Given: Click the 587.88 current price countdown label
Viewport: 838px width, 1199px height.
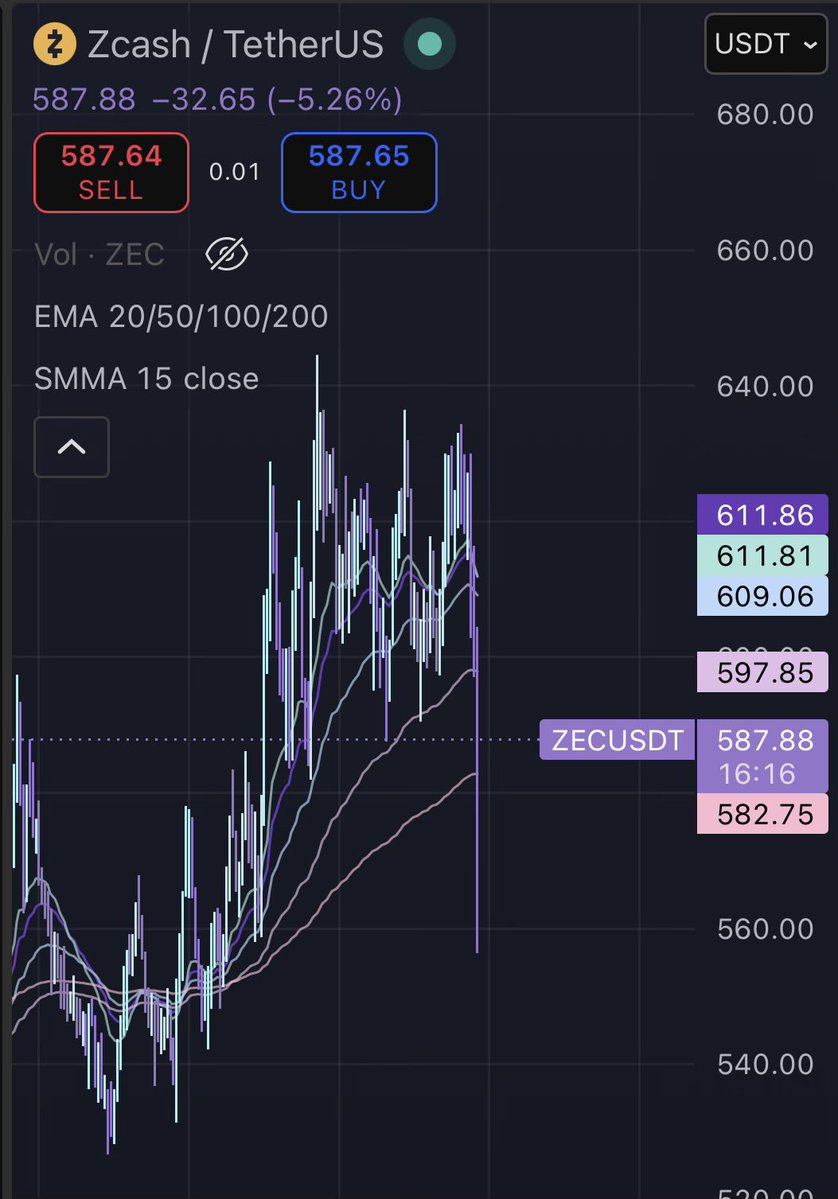Looking at the screenshot, I should click(x=762, y=756).
